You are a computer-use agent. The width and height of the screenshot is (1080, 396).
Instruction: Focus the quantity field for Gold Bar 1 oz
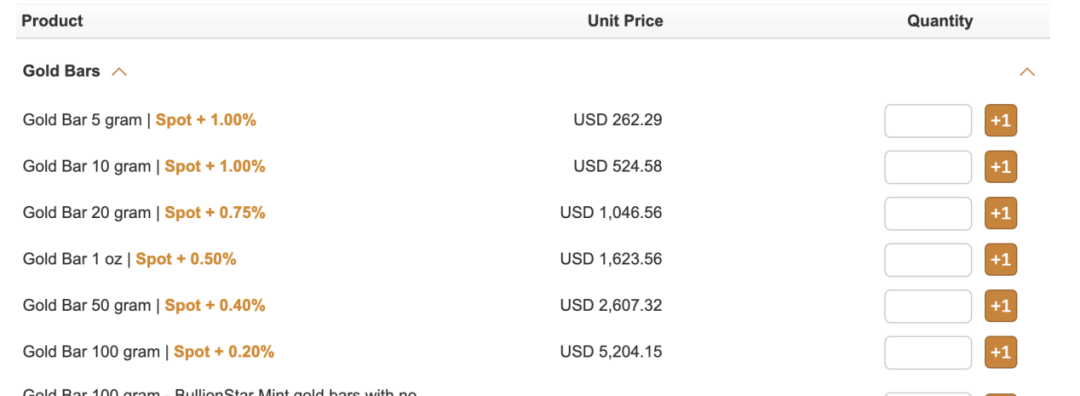(928, 260)
